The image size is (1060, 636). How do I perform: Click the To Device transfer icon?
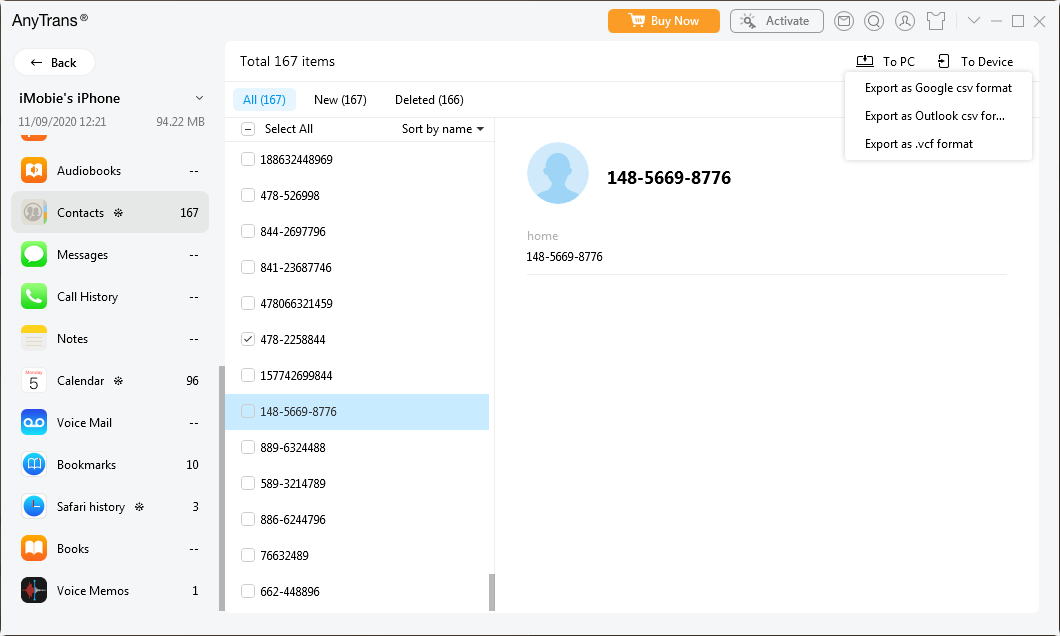(x=944, y=62)
